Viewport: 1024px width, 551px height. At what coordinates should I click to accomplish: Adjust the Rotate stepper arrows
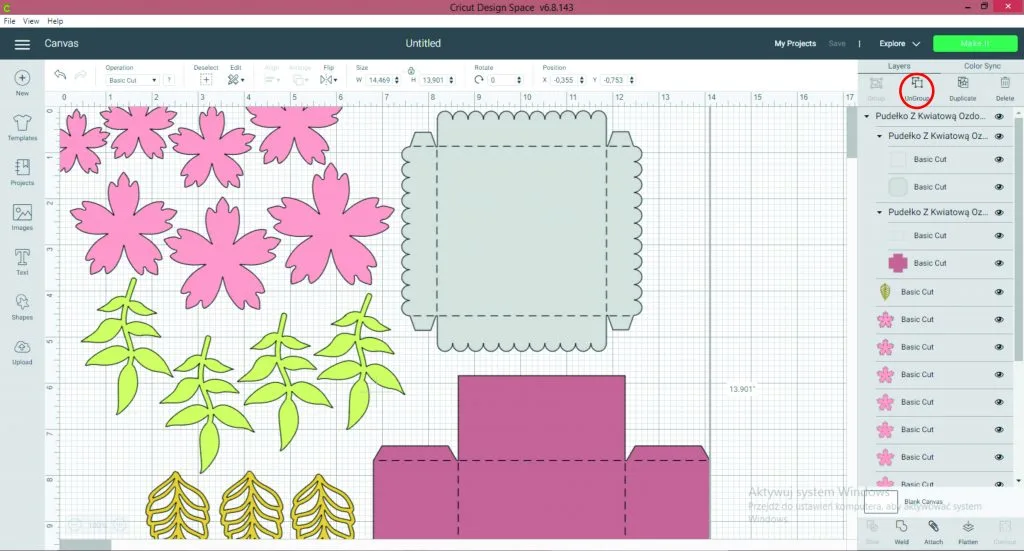click(519, 80)
